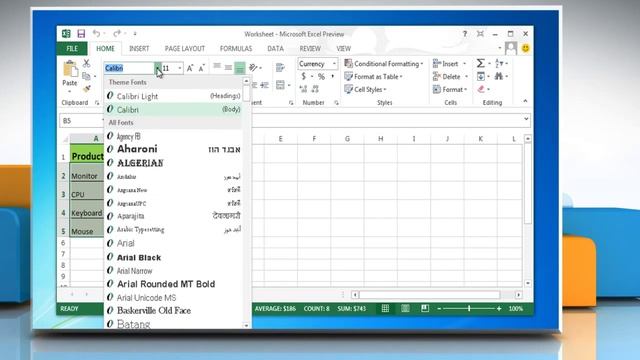640x360 pixels.
Task: Click the font list scrollbar down arrow
Action: coord(246,325)
